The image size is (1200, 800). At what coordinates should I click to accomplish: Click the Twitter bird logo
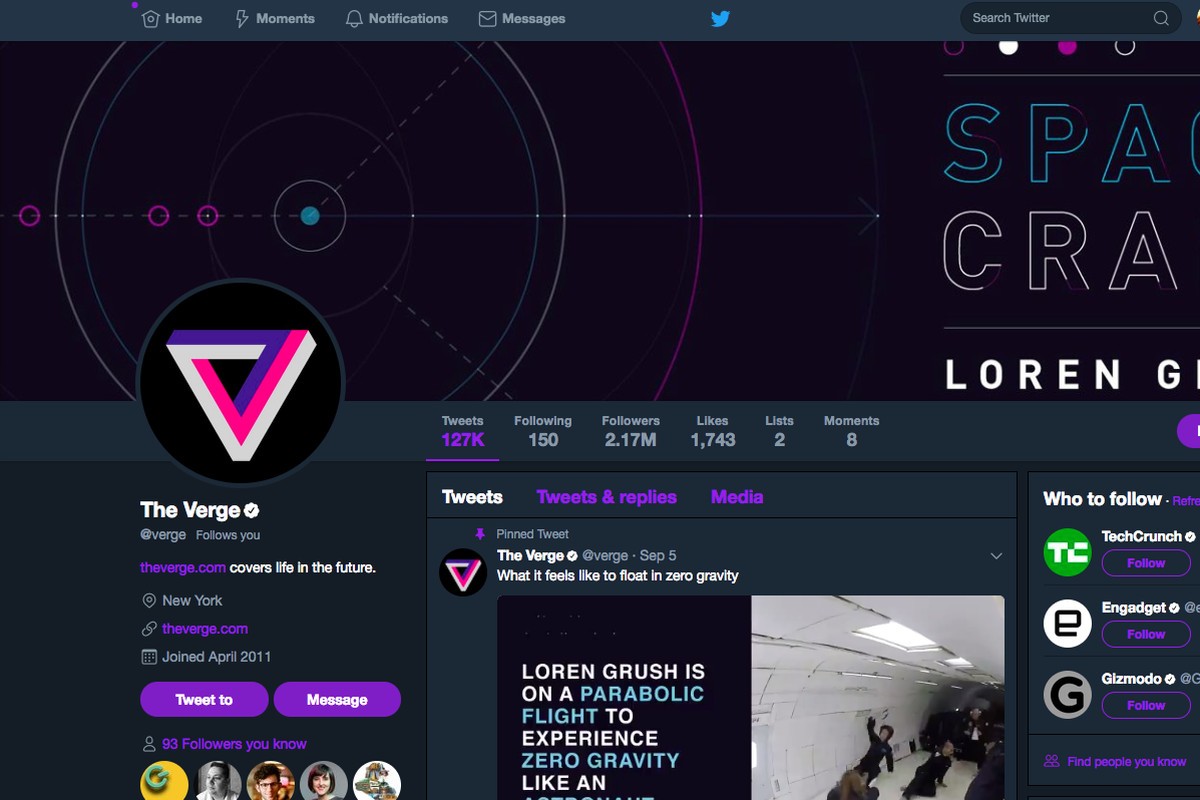tap(720, 18)
